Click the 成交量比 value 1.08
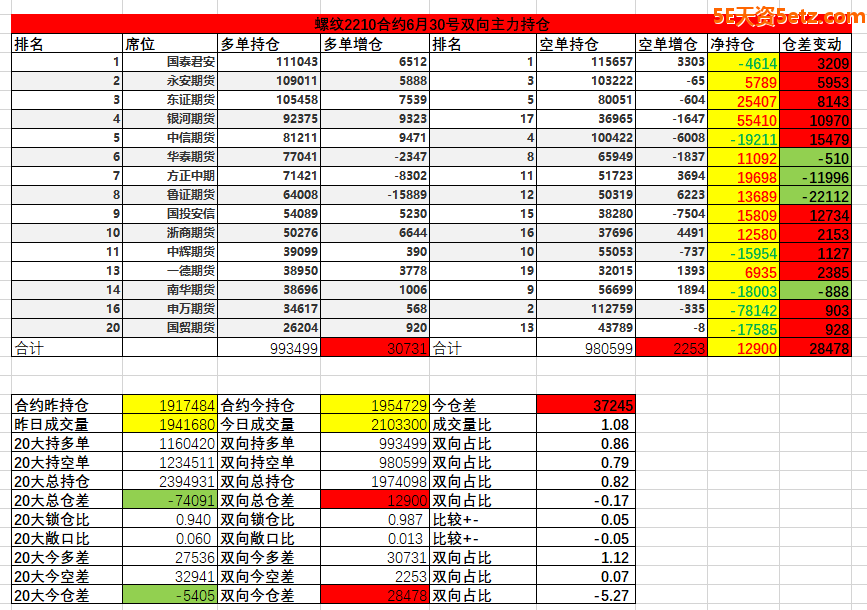The width and height of the screenshot is (867, 610). click(x=585, y=424)
